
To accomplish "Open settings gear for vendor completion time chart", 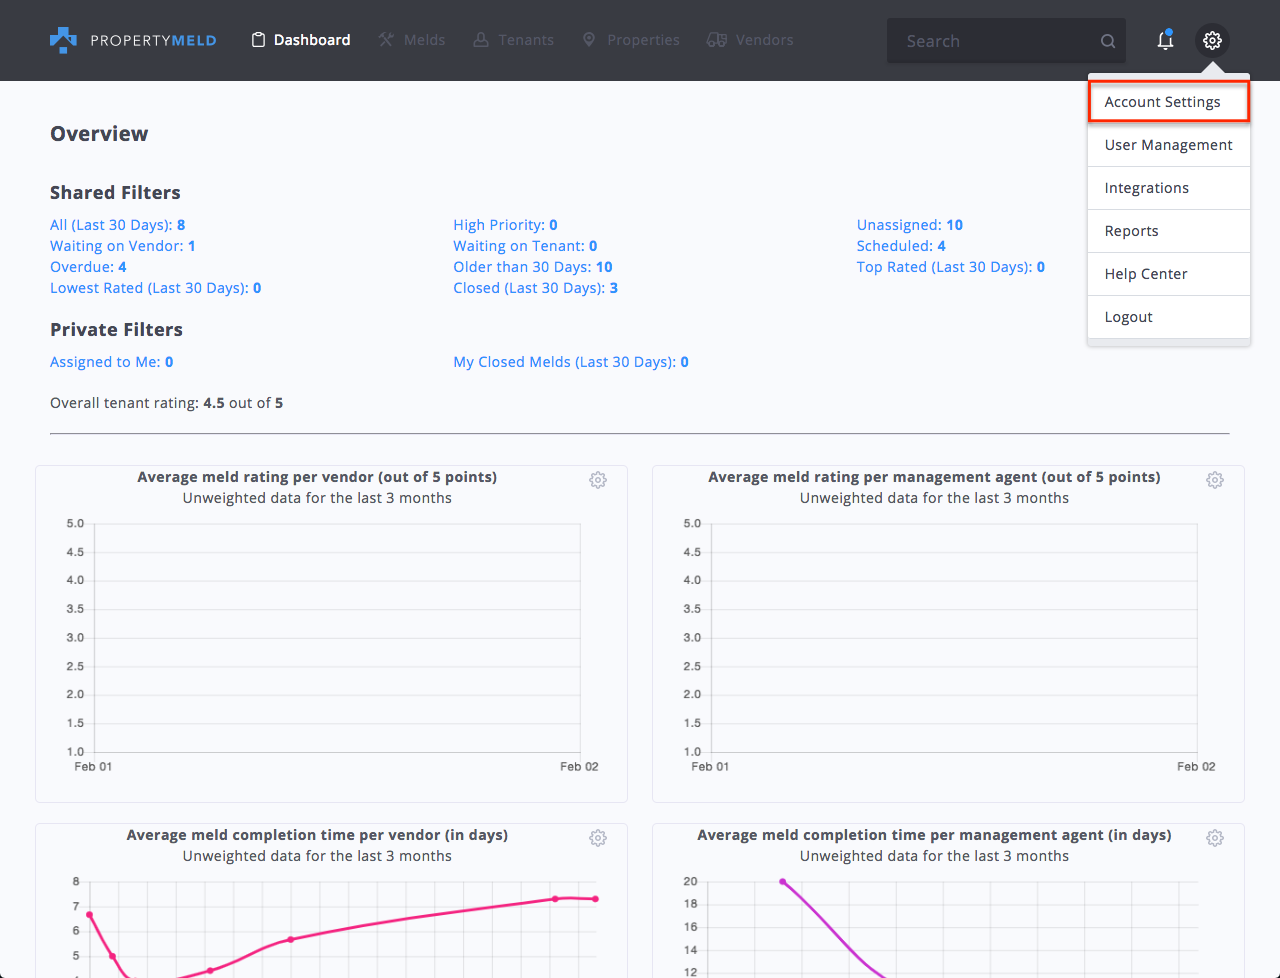I will [598, 838].
